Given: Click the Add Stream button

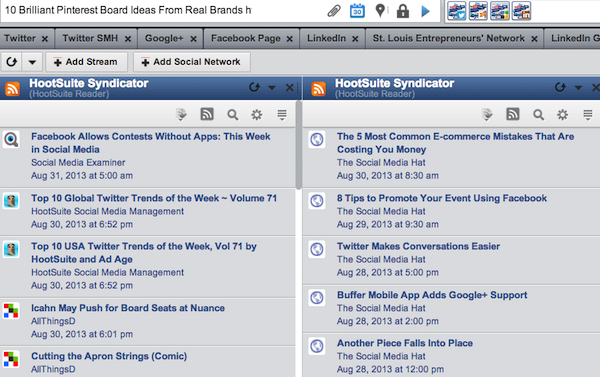Looking at the screenshot, I should click(86, 62).
